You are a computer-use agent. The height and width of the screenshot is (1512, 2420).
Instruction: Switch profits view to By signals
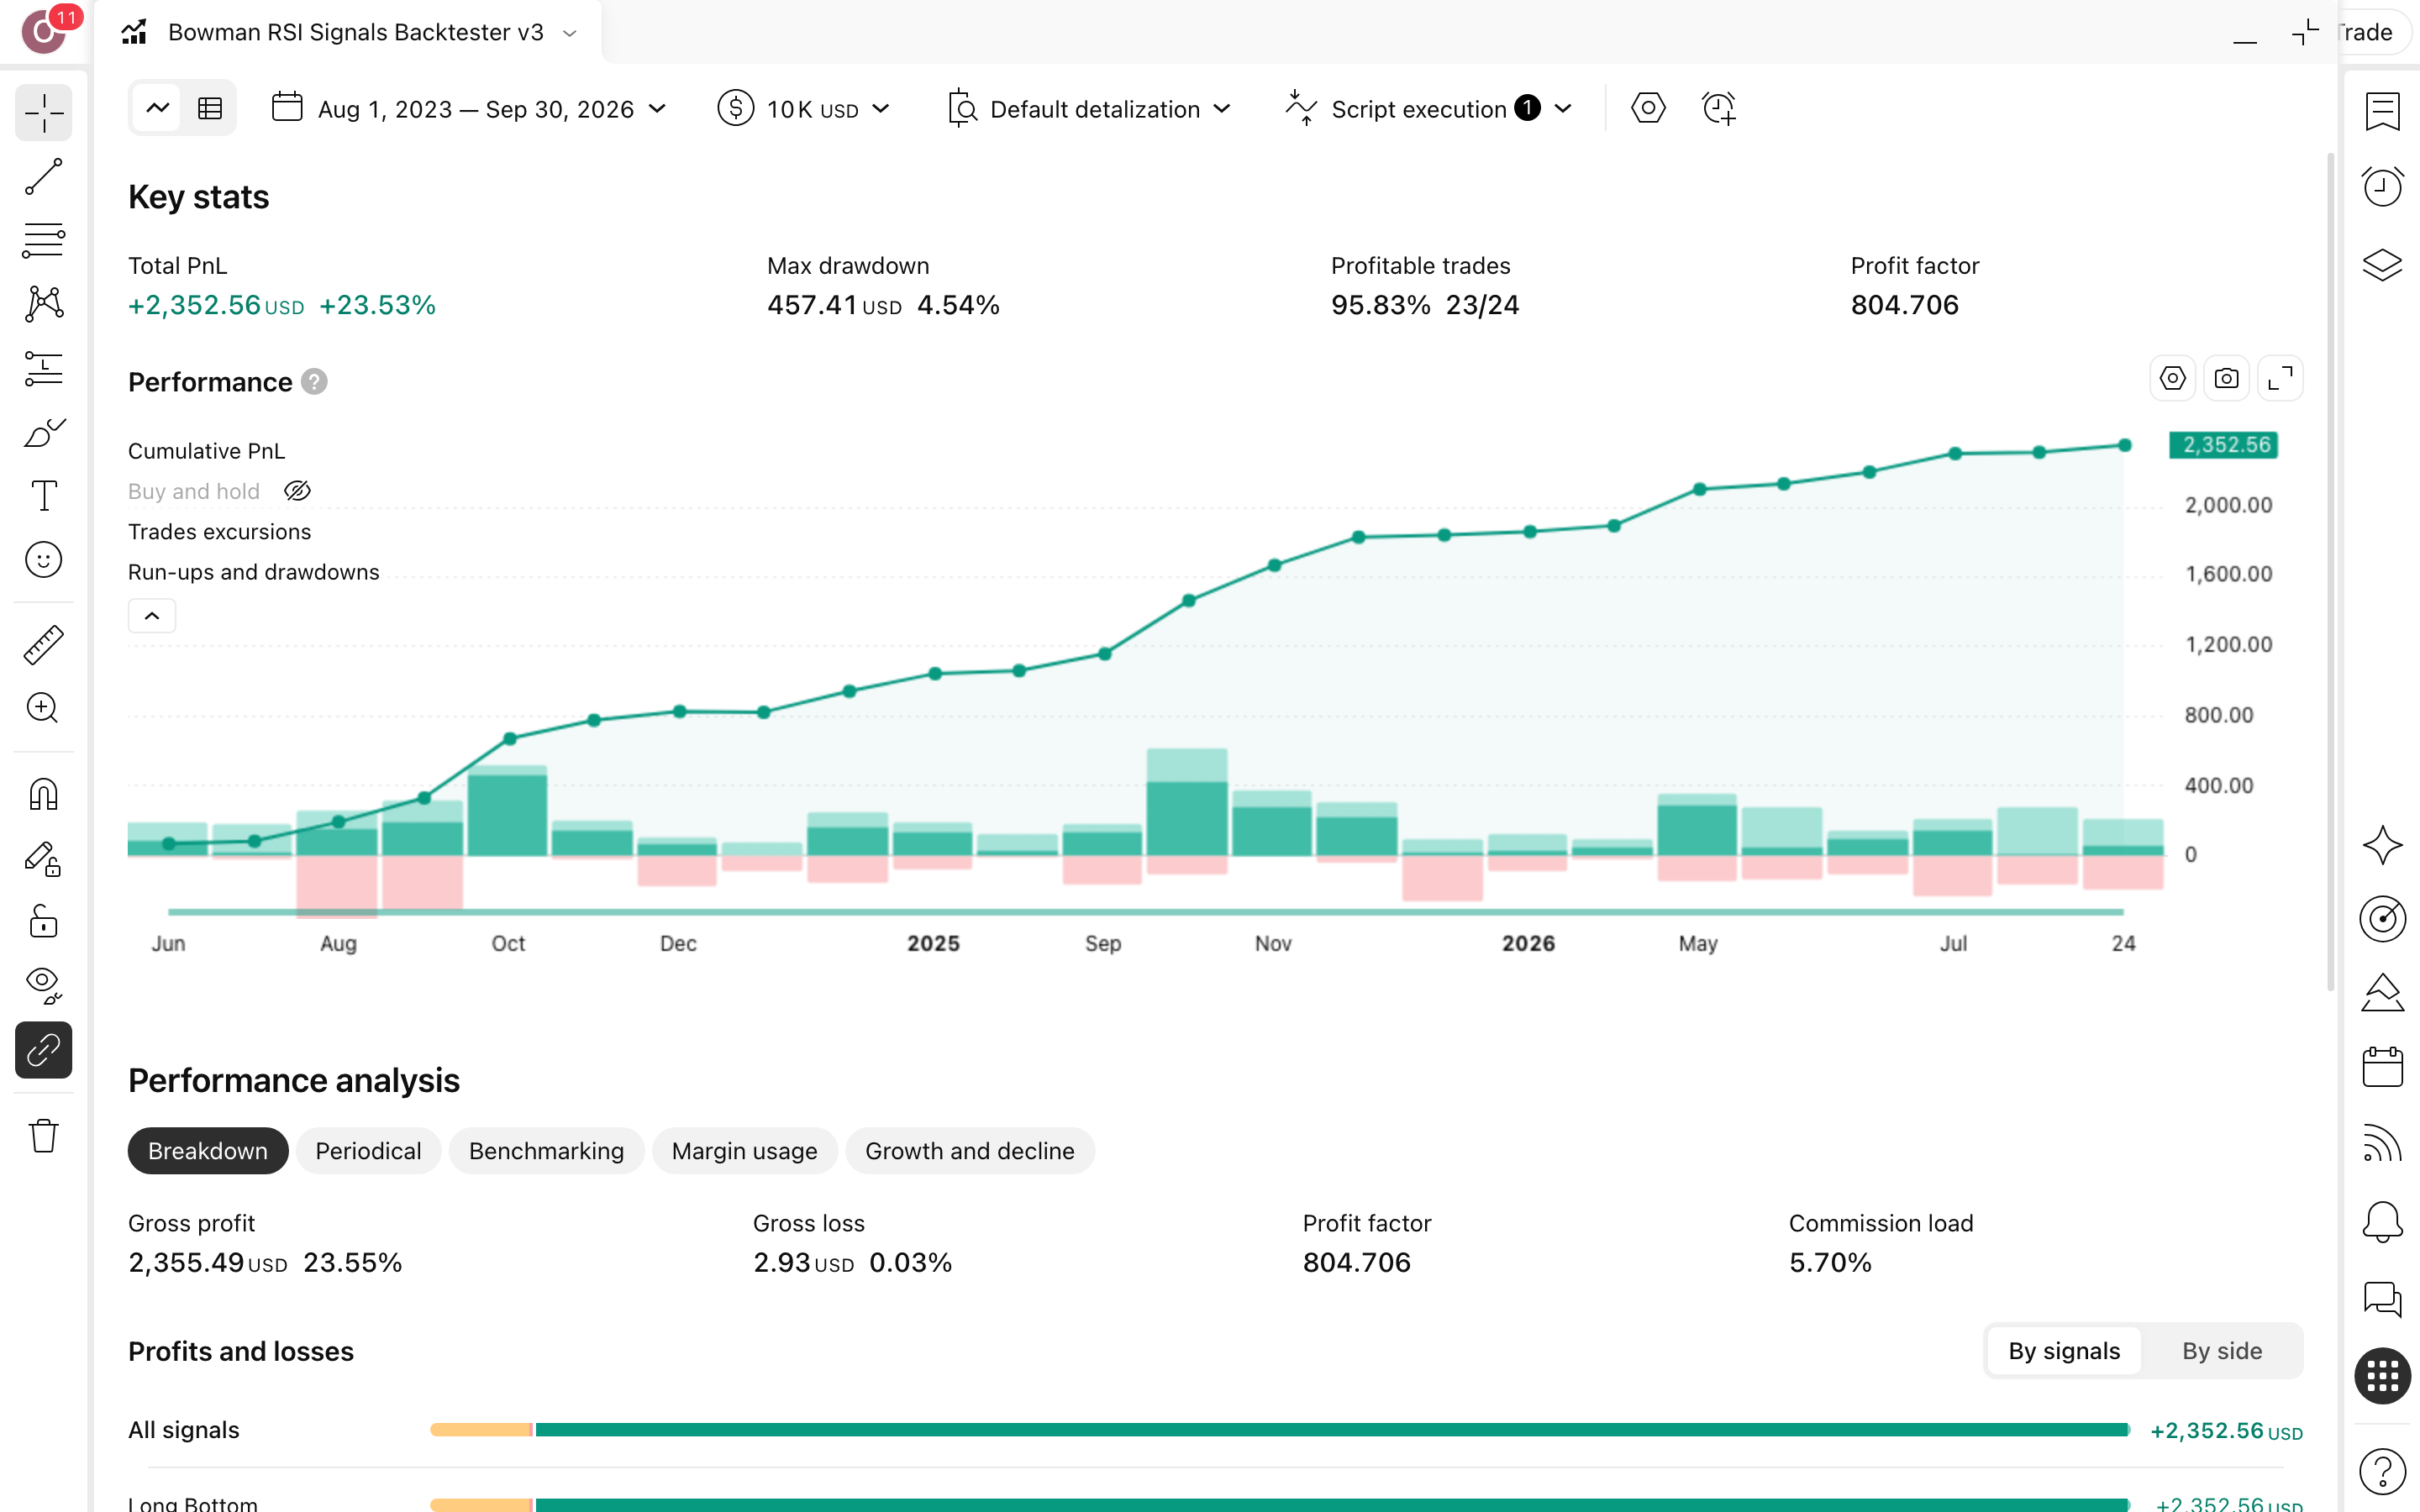(x=2064, y=1351)
